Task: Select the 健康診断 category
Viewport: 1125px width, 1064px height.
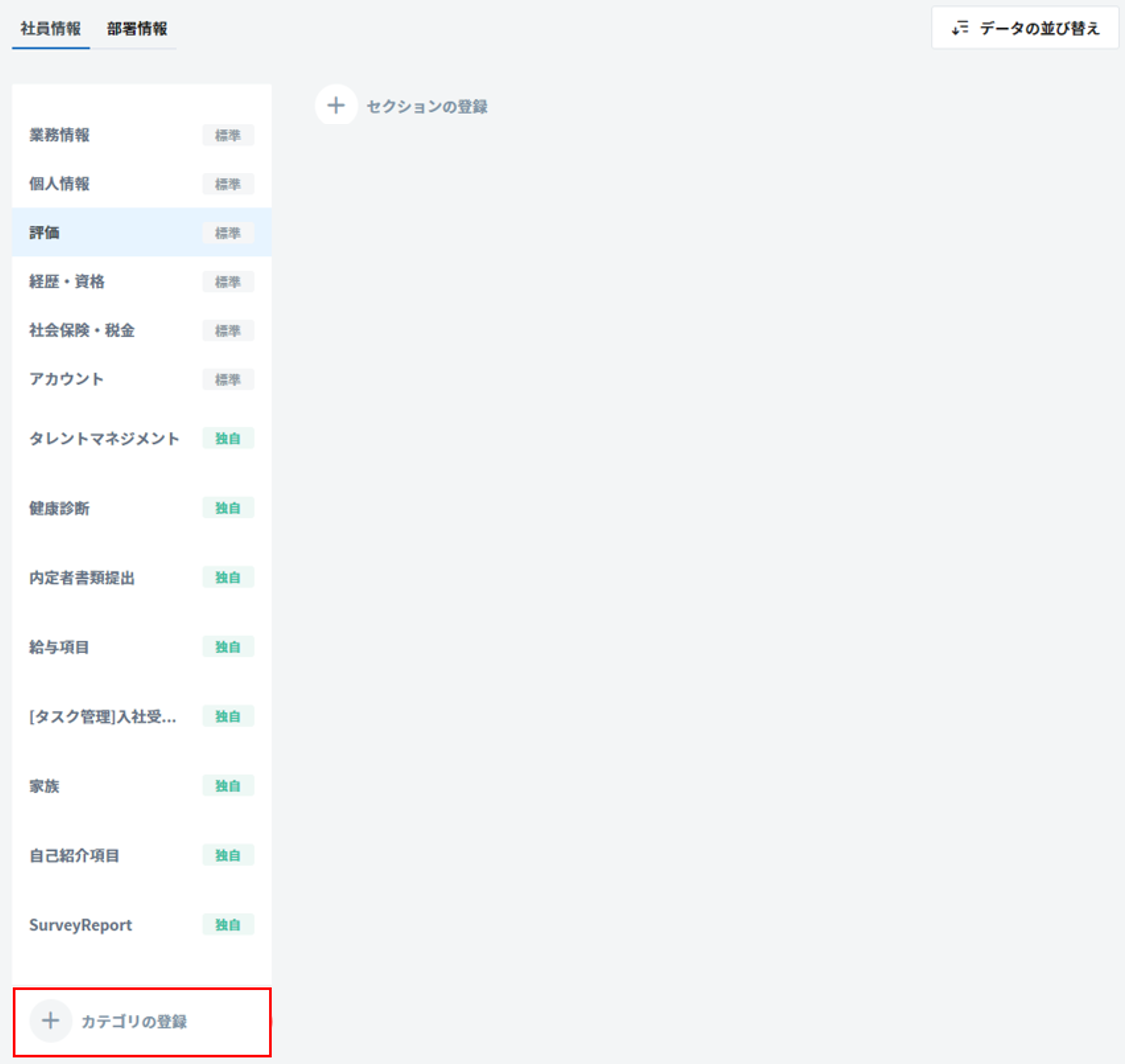Action: (60, 508)
